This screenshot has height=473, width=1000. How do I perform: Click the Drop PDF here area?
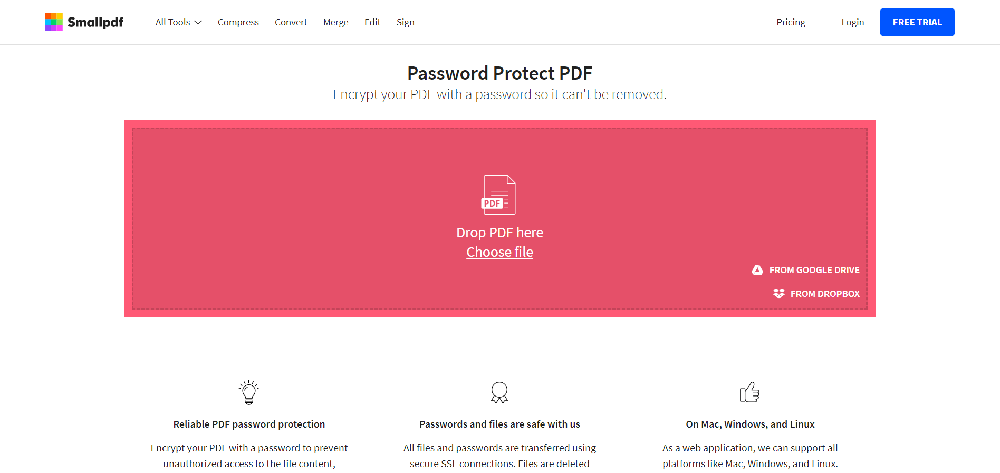499,232
